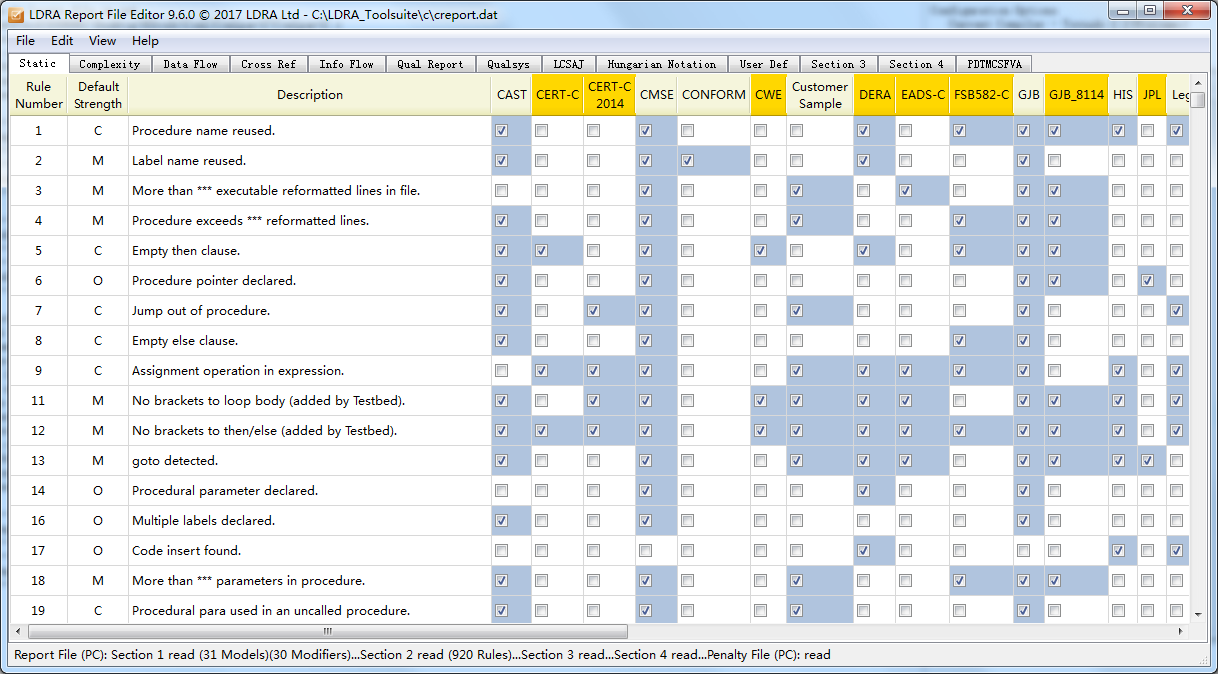Toggle HIS checkbox for rule 9
The height and width of the screenshot is (674, 1218).
coord(1118,371)
